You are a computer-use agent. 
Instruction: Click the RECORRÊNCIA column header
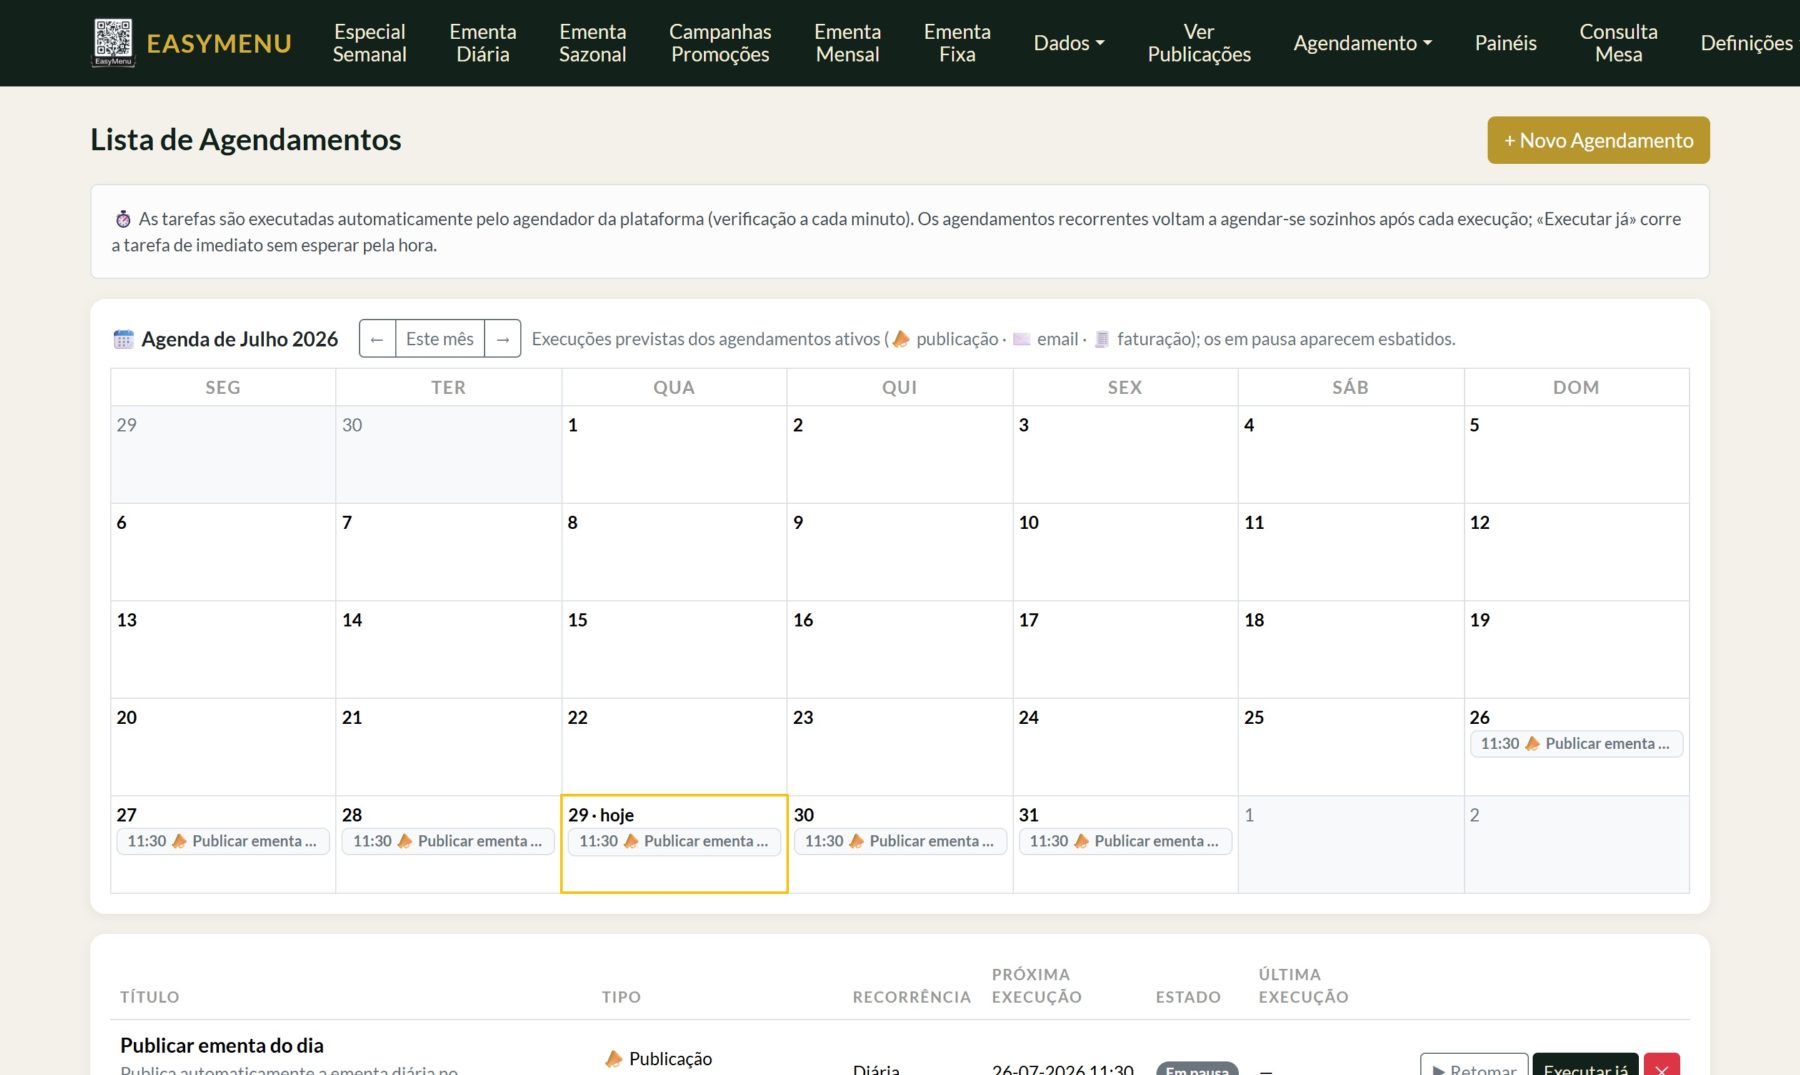[911, 997]
